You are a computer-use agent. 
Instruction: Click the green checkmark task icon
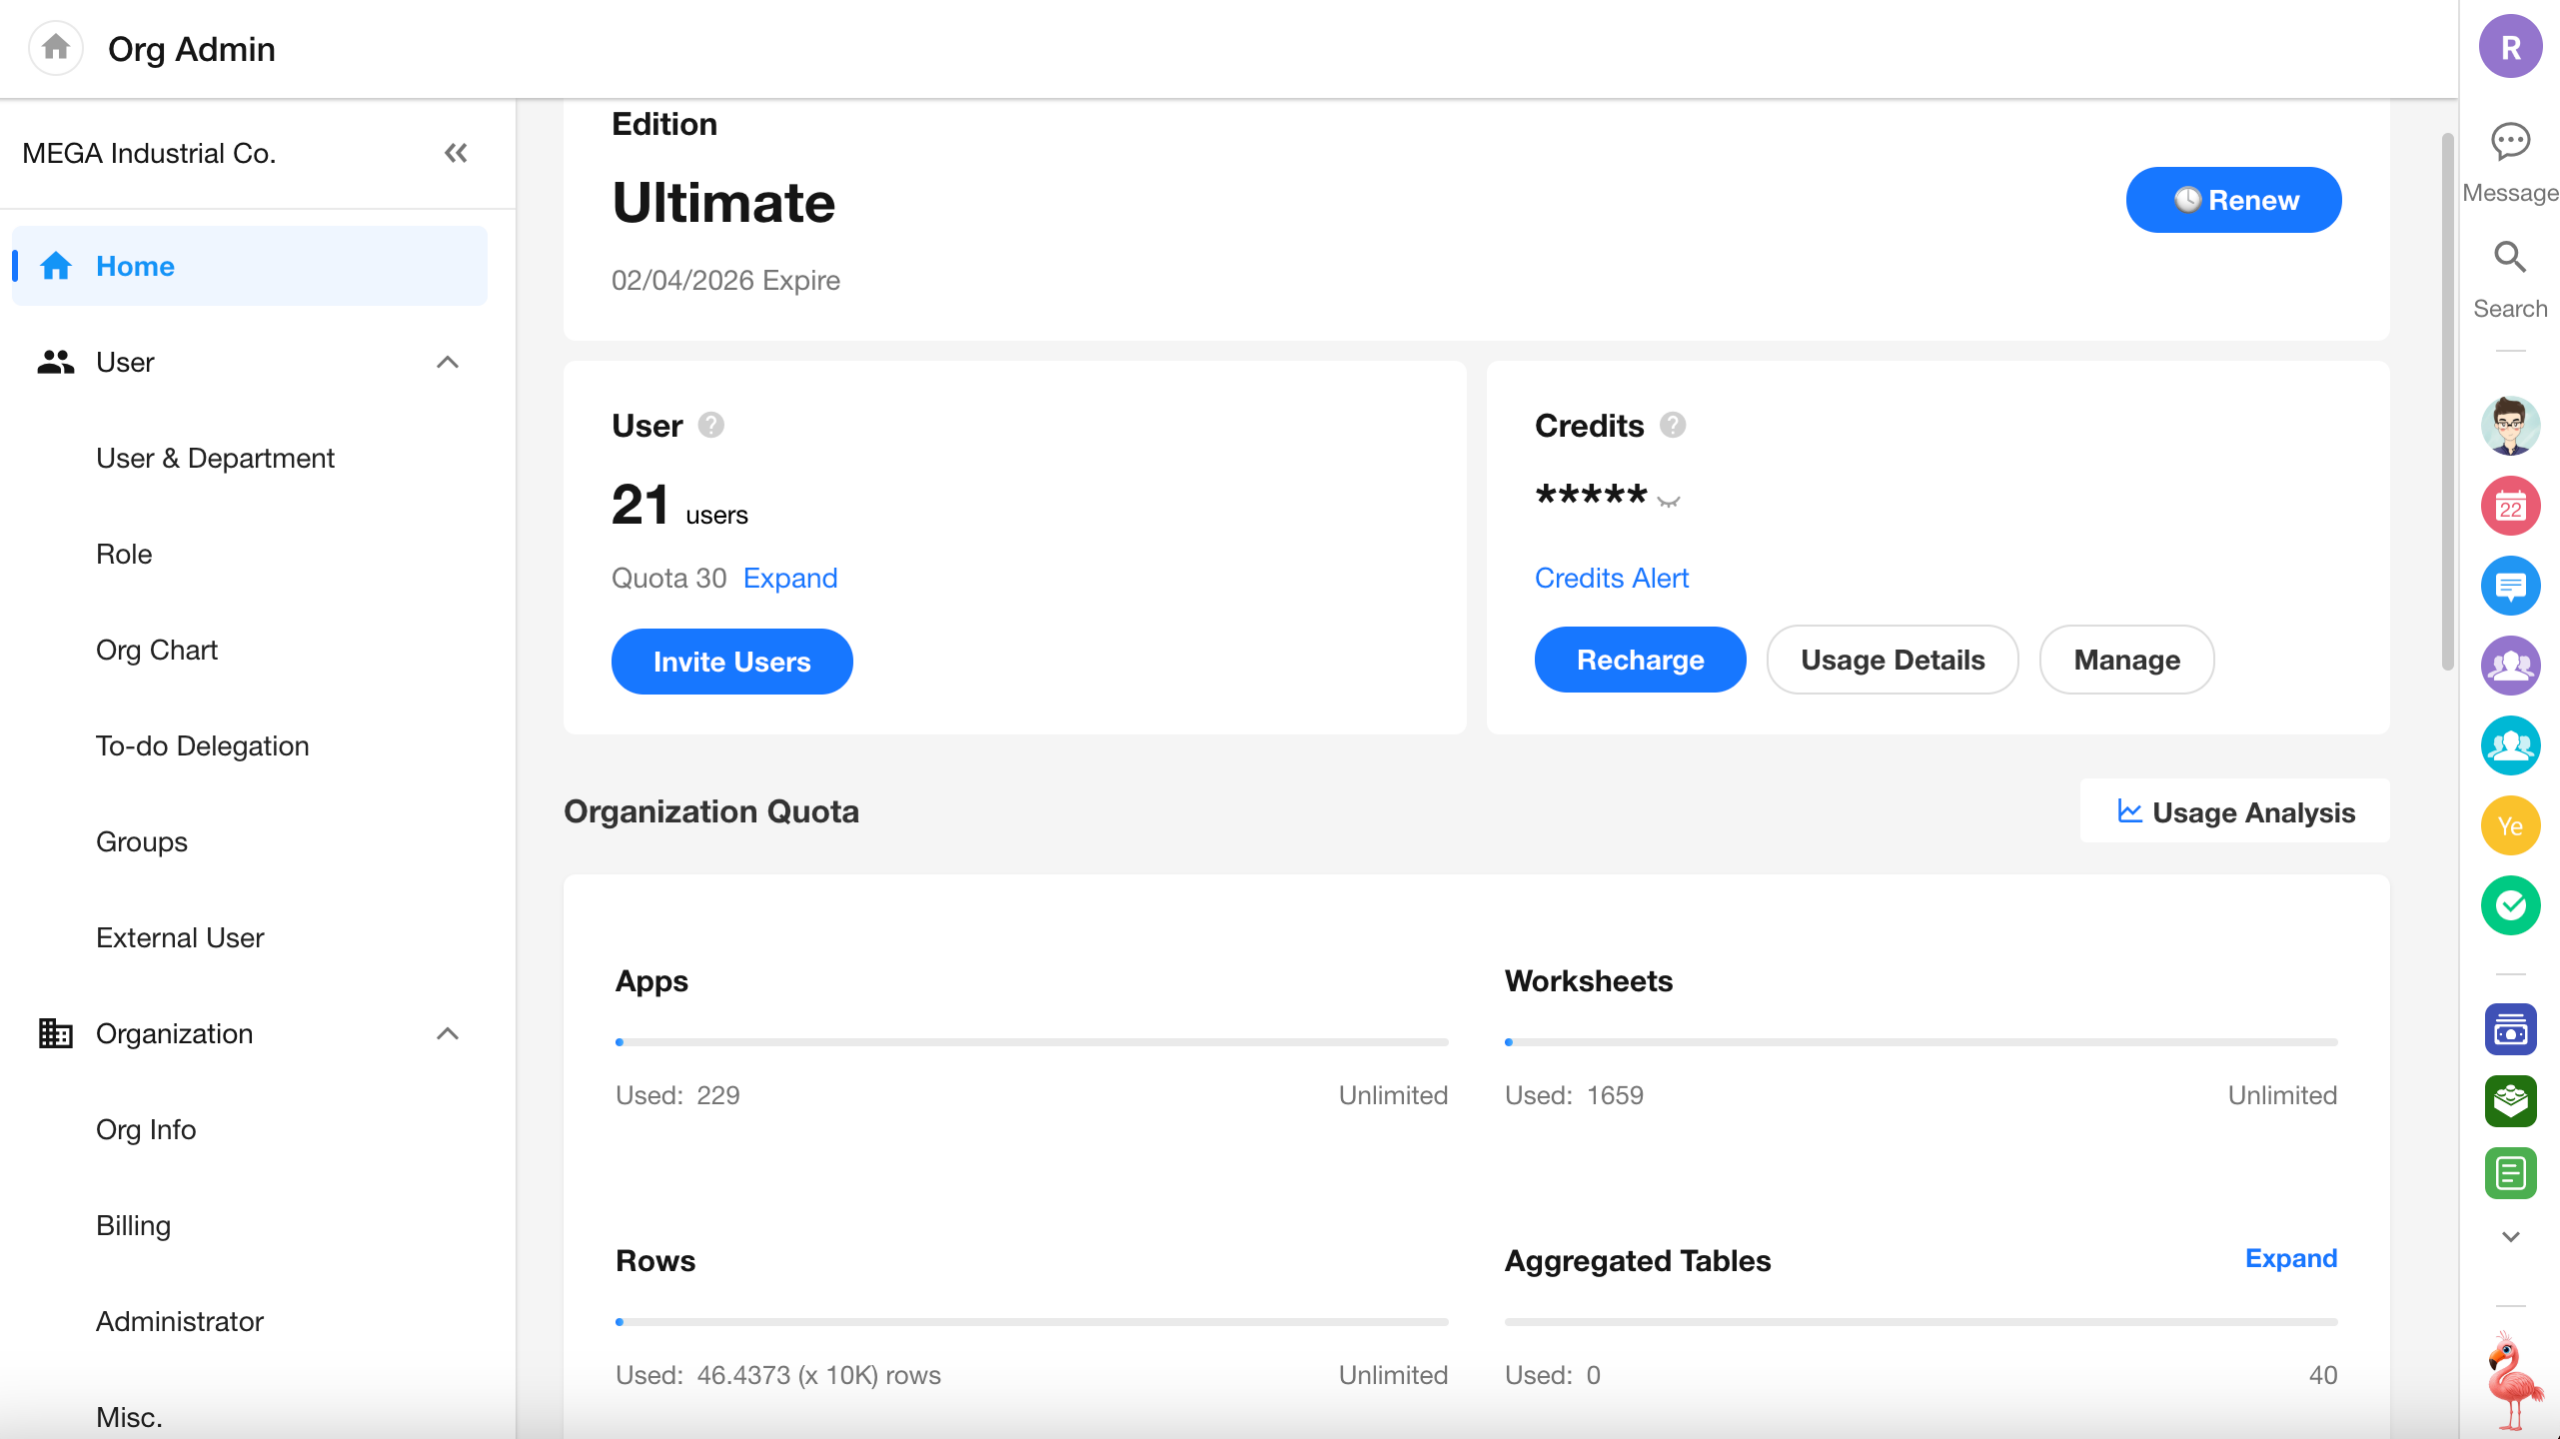(x=2510, y=906)
